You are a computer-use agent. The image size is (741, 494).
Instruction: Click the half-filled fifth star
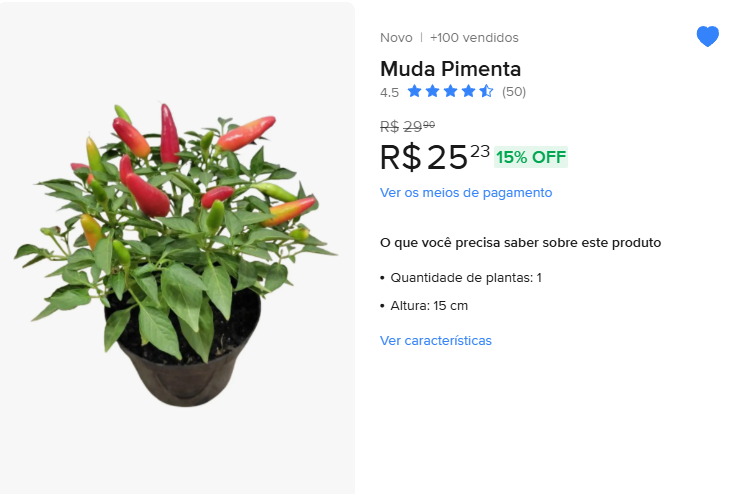[486, 91]
